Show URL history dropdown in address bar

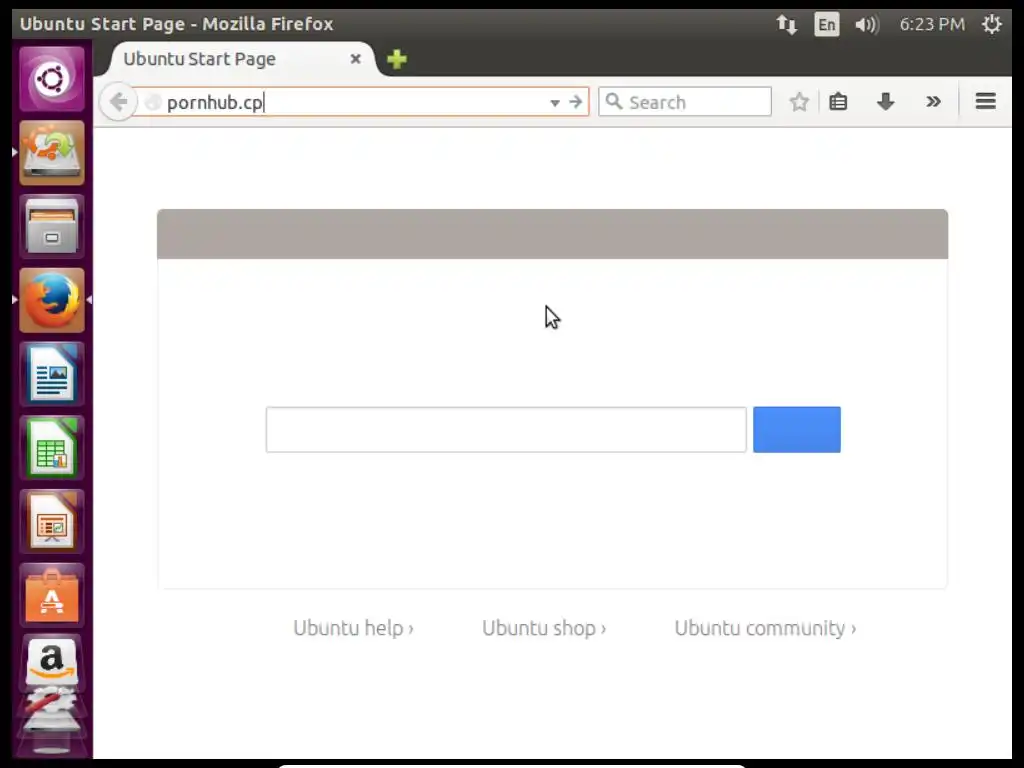tap(554, 103)
